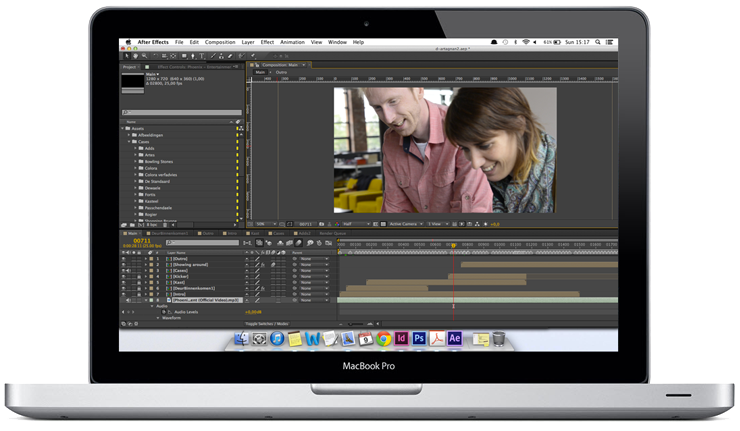Open the Composition menu
Viewport: 740px width, 431px height.
click(x=220, y=42)
